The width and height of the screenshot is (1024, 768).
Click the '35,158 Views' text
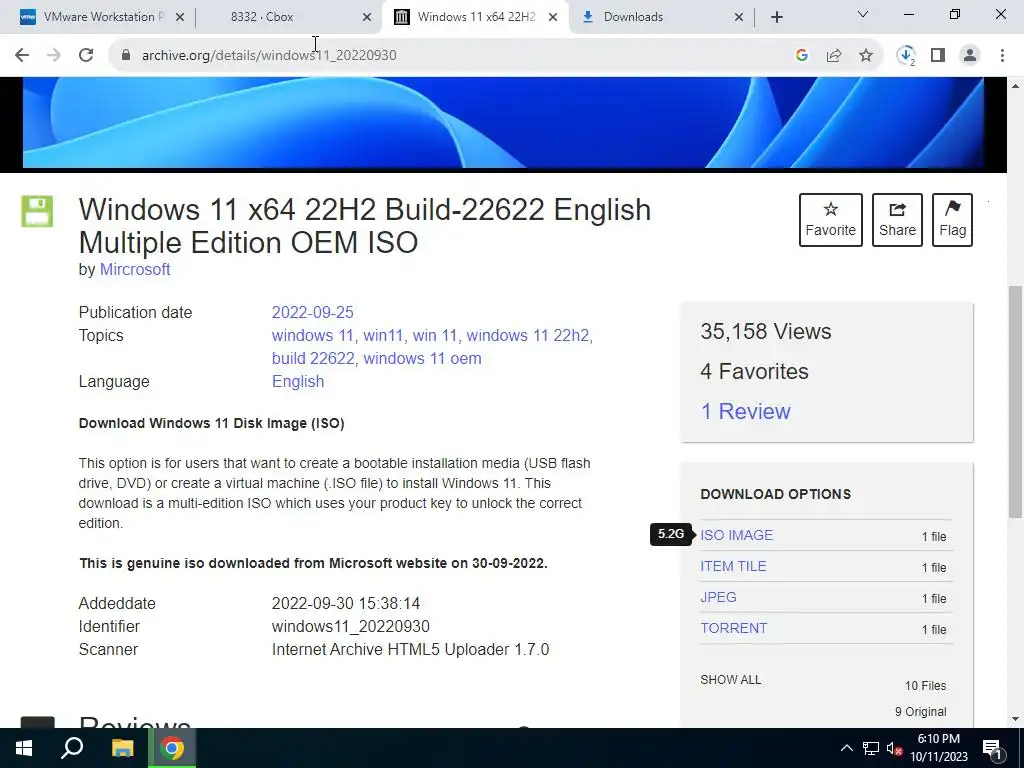pyautogui.click(x=766, y=332)
